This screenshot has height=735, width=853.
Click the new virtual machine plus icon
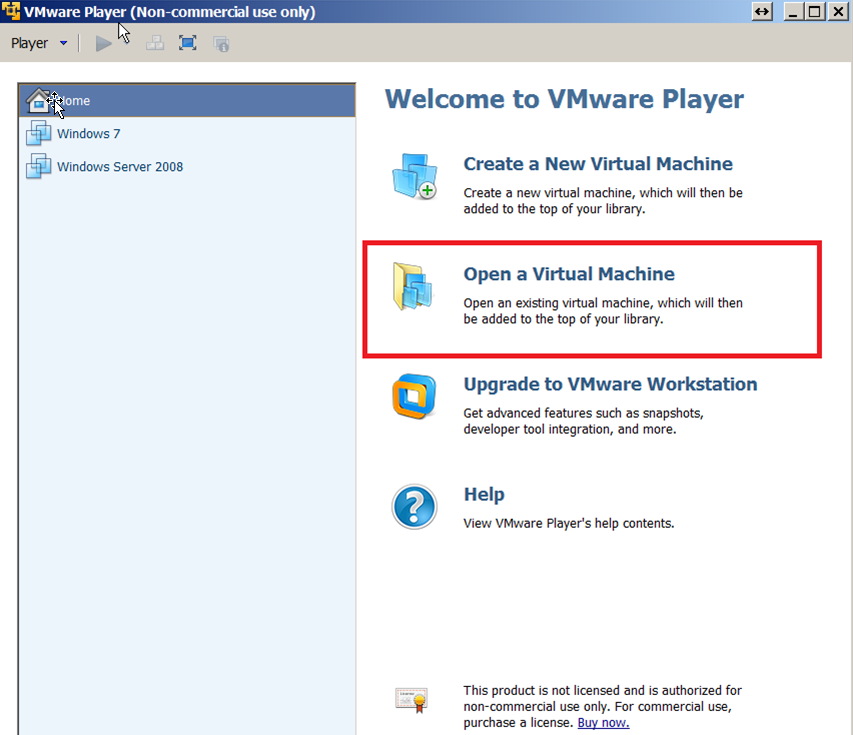click(x=415, y=177)
